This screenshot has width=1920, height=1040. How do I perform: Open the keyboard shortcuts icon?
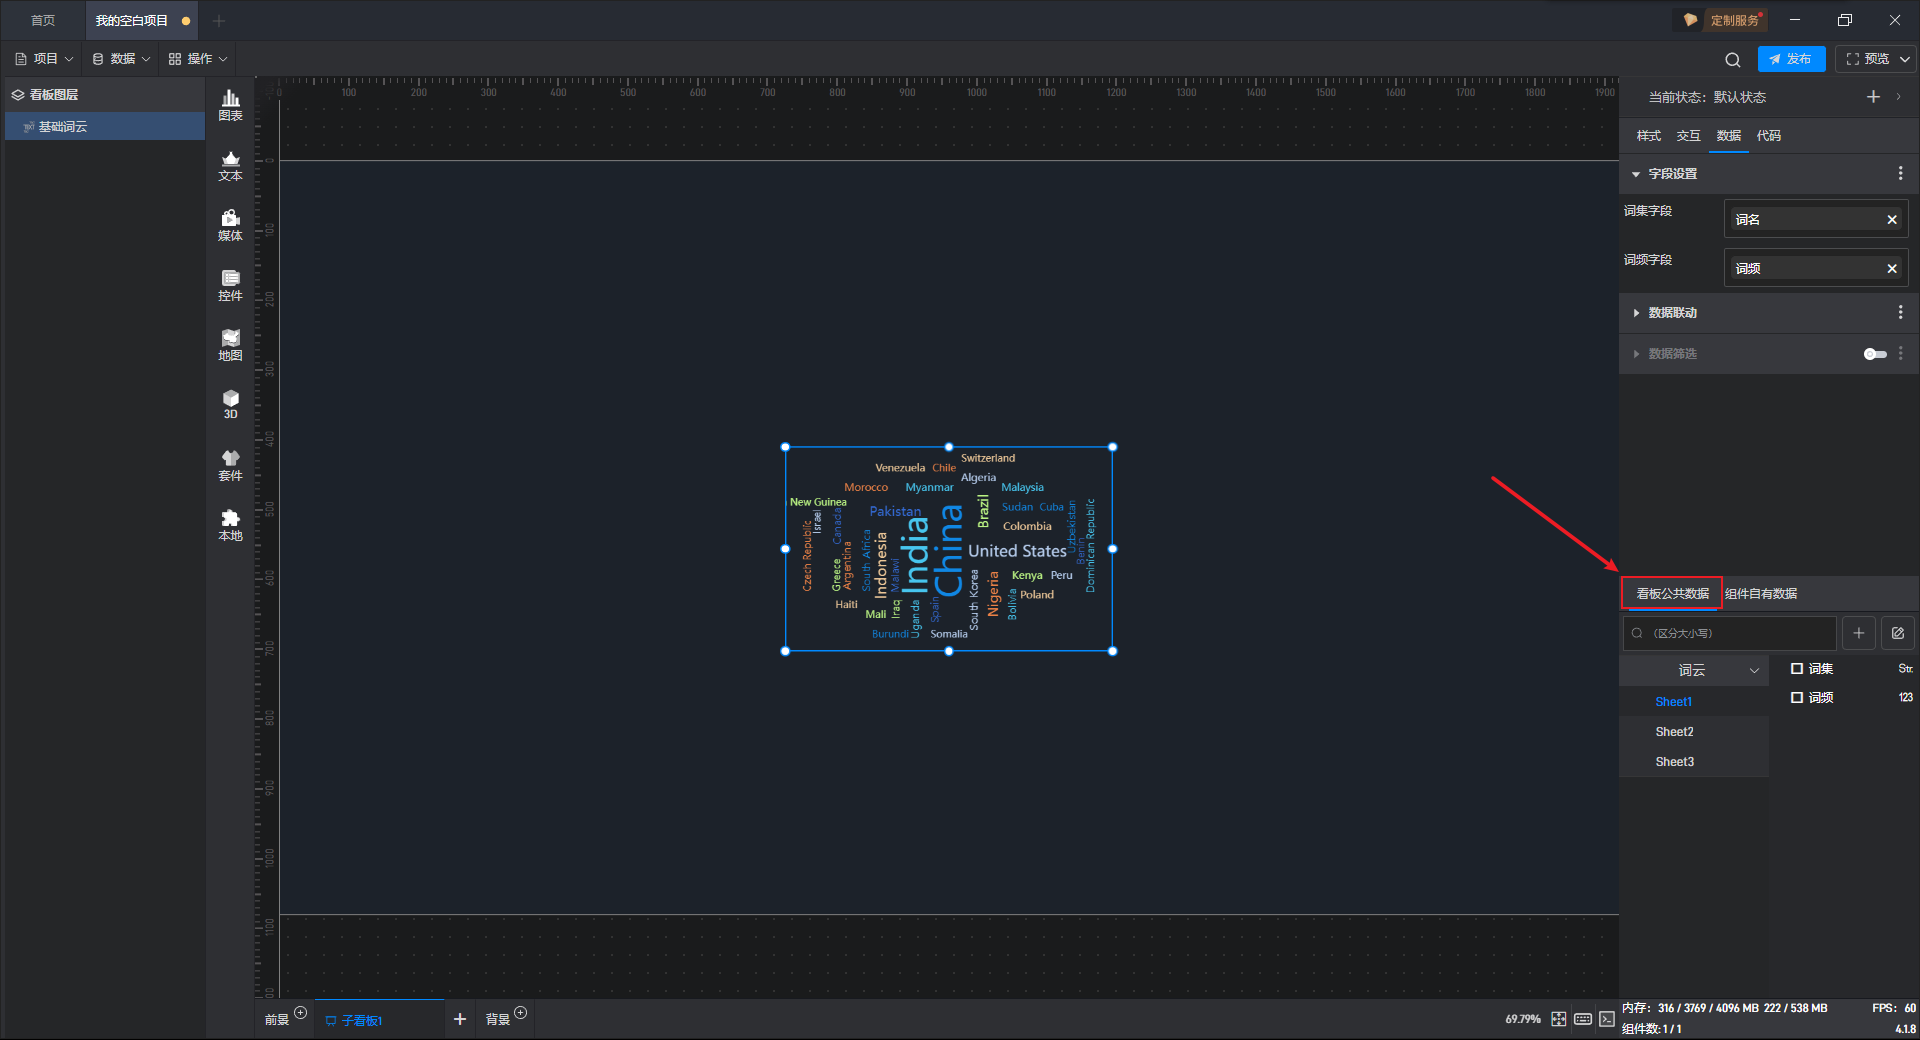pos(1583,1019)
